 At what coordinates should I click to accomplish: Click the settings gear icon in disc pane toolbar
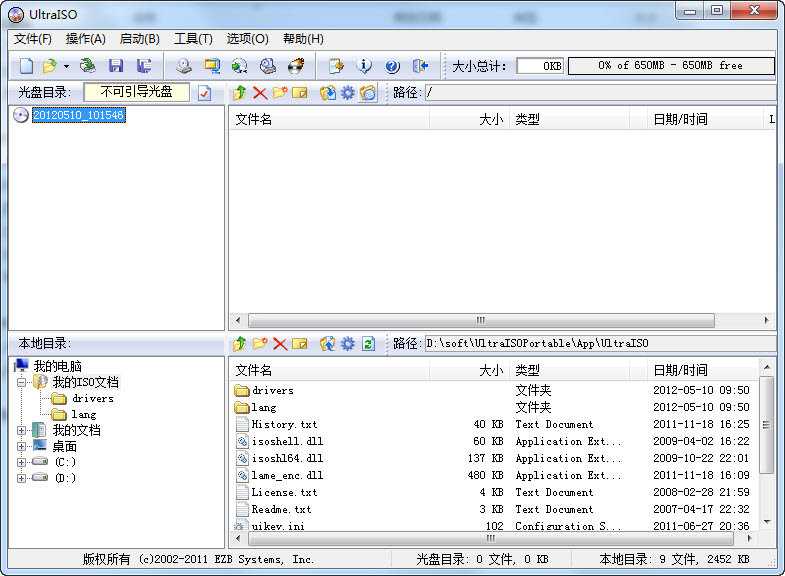pyautogui.click(x=347, y=93)
